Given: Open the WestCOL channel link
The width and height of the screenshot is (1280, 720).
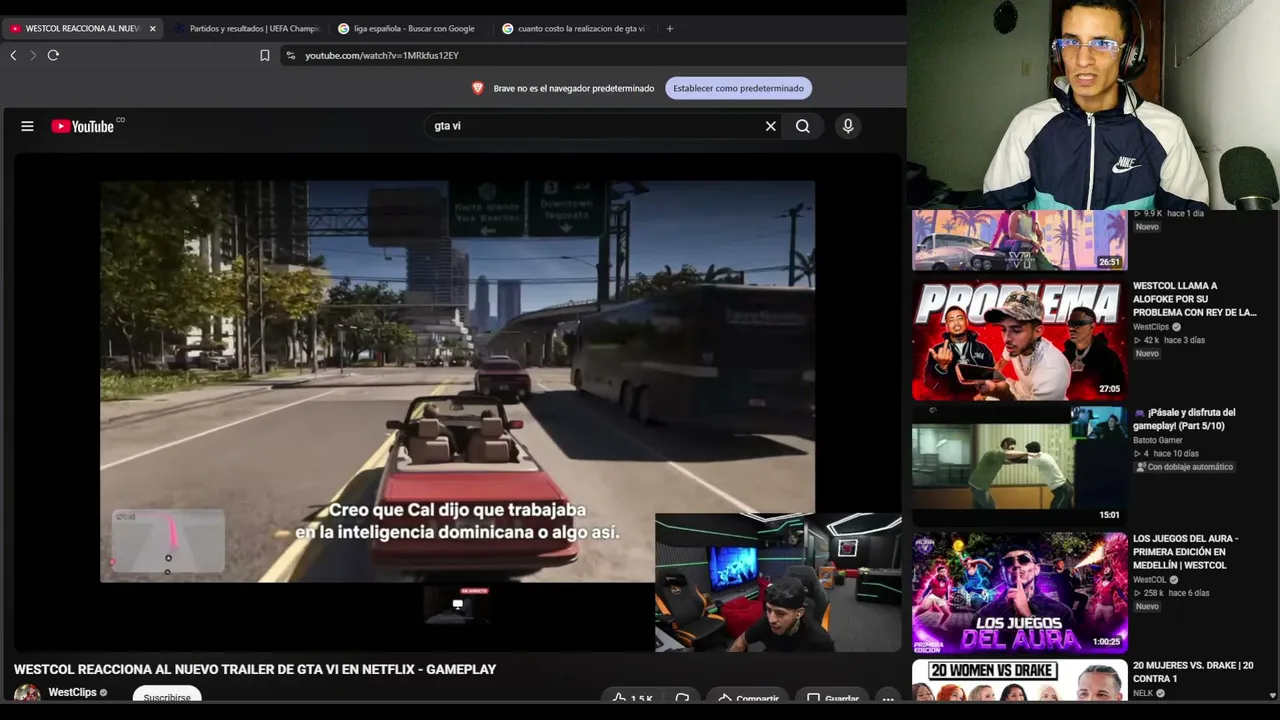Looking at the screenshot, I should 1149,580.
